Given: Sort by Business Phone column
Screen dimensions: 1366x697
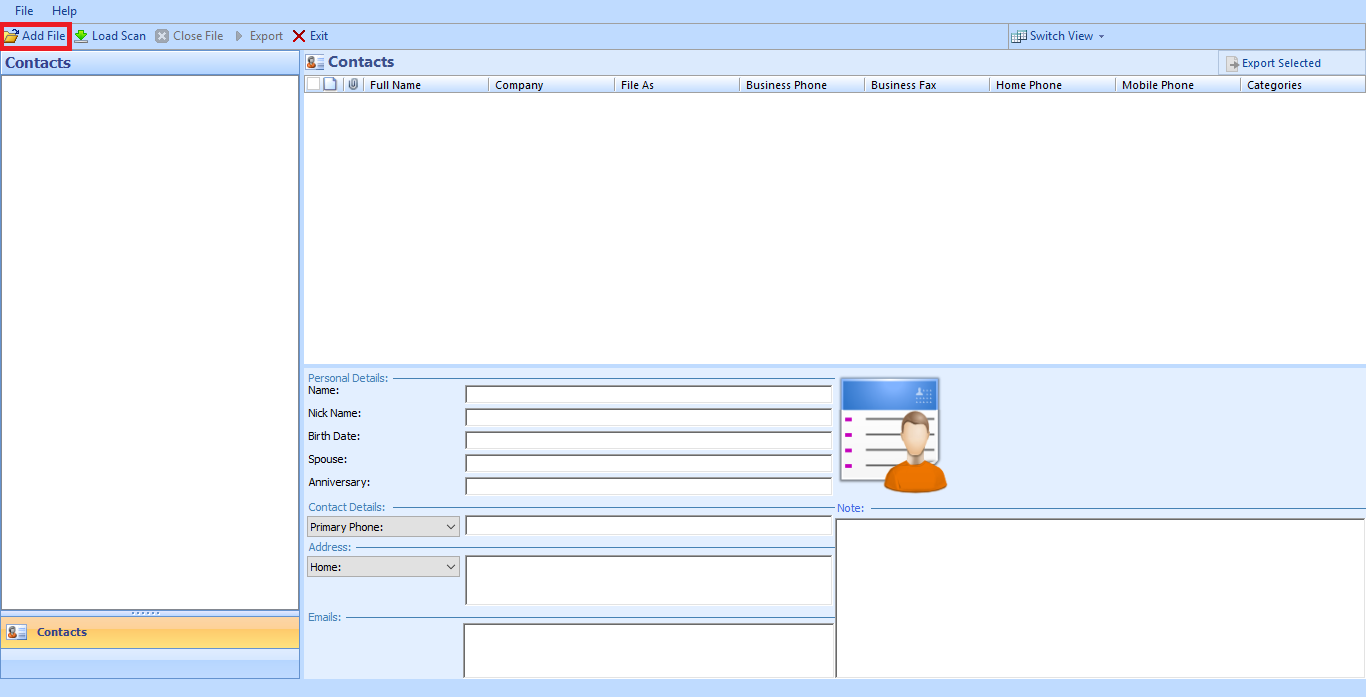Looking at the screenshot, I should (x=802, y=85).
